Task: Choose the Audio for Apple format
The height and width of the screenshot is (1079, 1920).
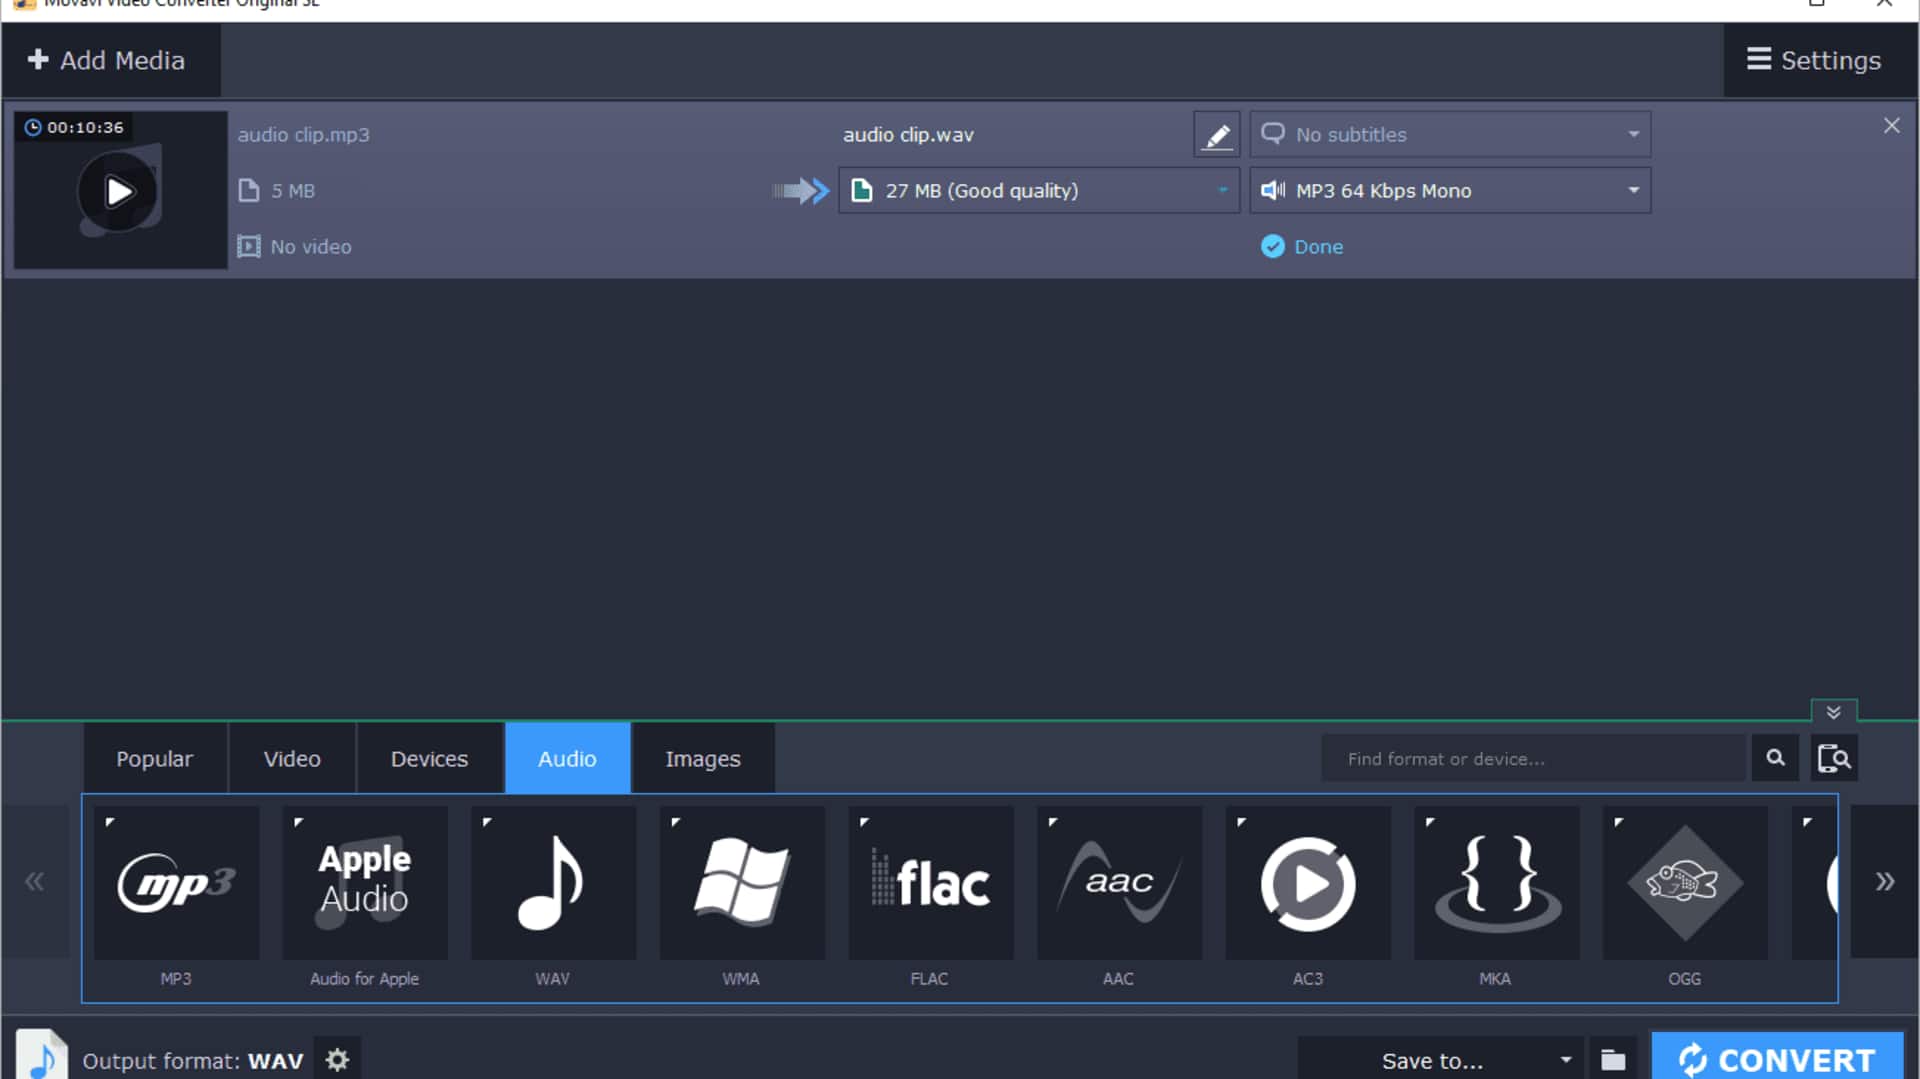Action: (364, 882)
